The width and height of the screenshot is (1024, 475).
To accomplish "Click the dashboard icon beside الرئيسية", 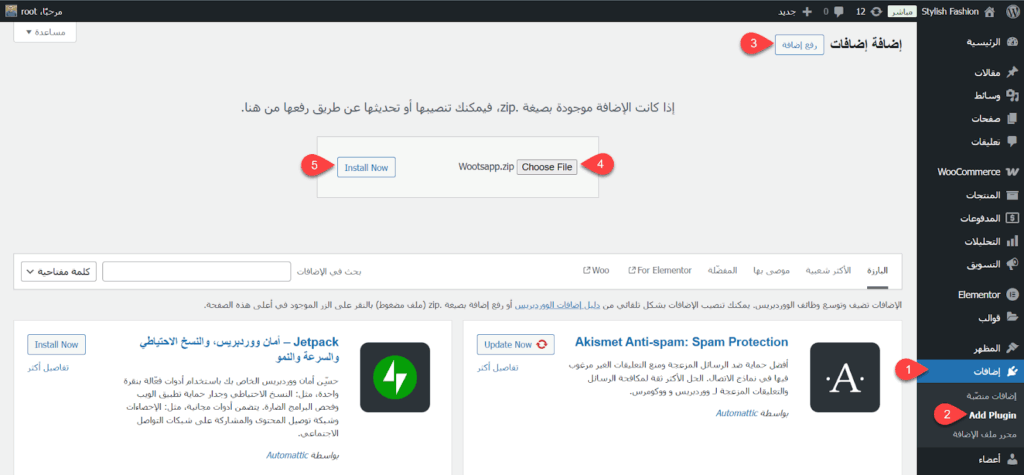I will click(1012, 42).
